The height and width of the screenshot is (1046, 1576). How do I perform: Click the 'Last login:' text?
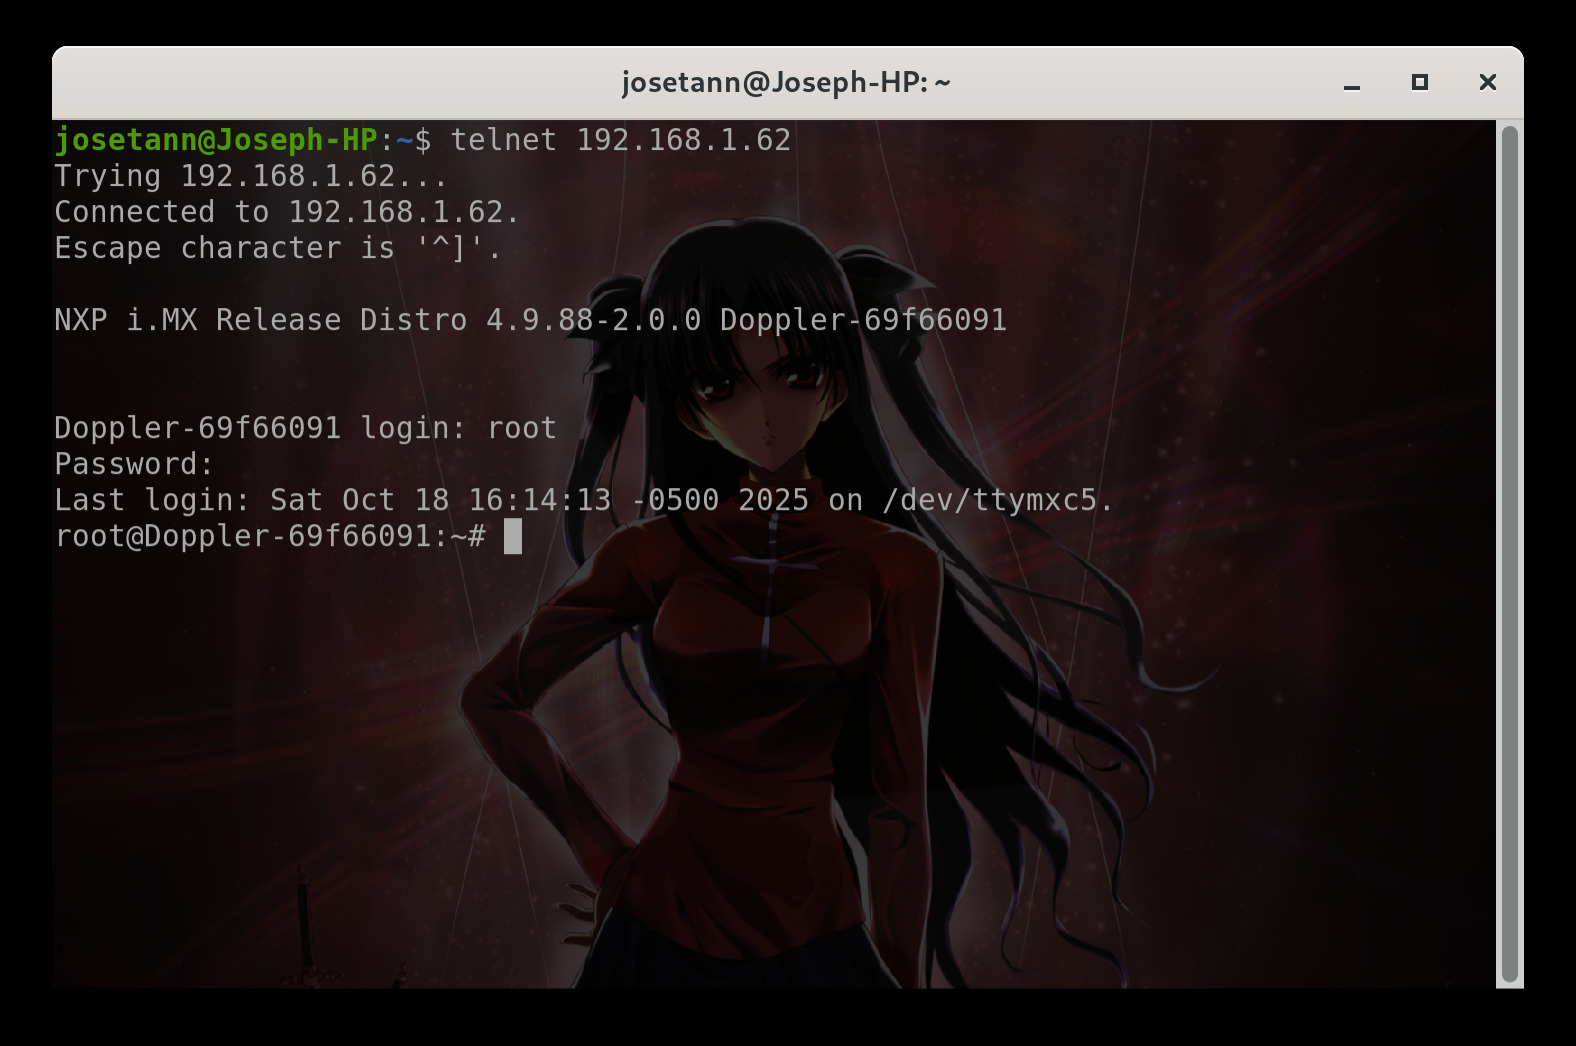point(151,500)
